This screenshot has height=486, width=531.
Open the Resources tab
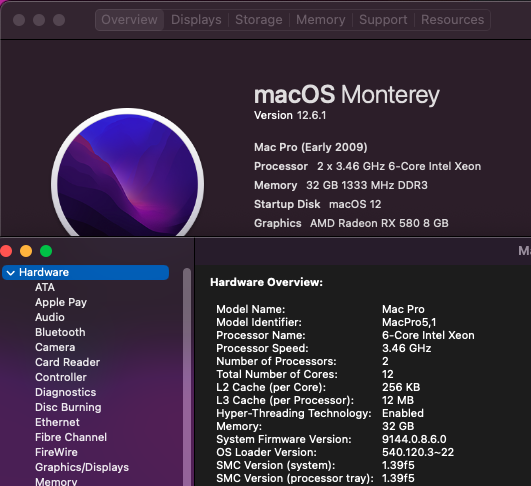[x=452, y=20]
